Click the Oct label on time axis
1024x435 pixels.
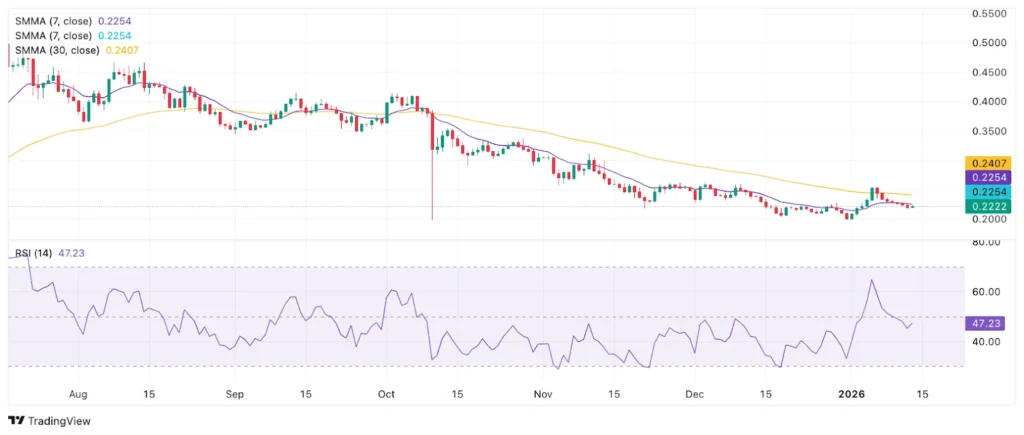387,395
